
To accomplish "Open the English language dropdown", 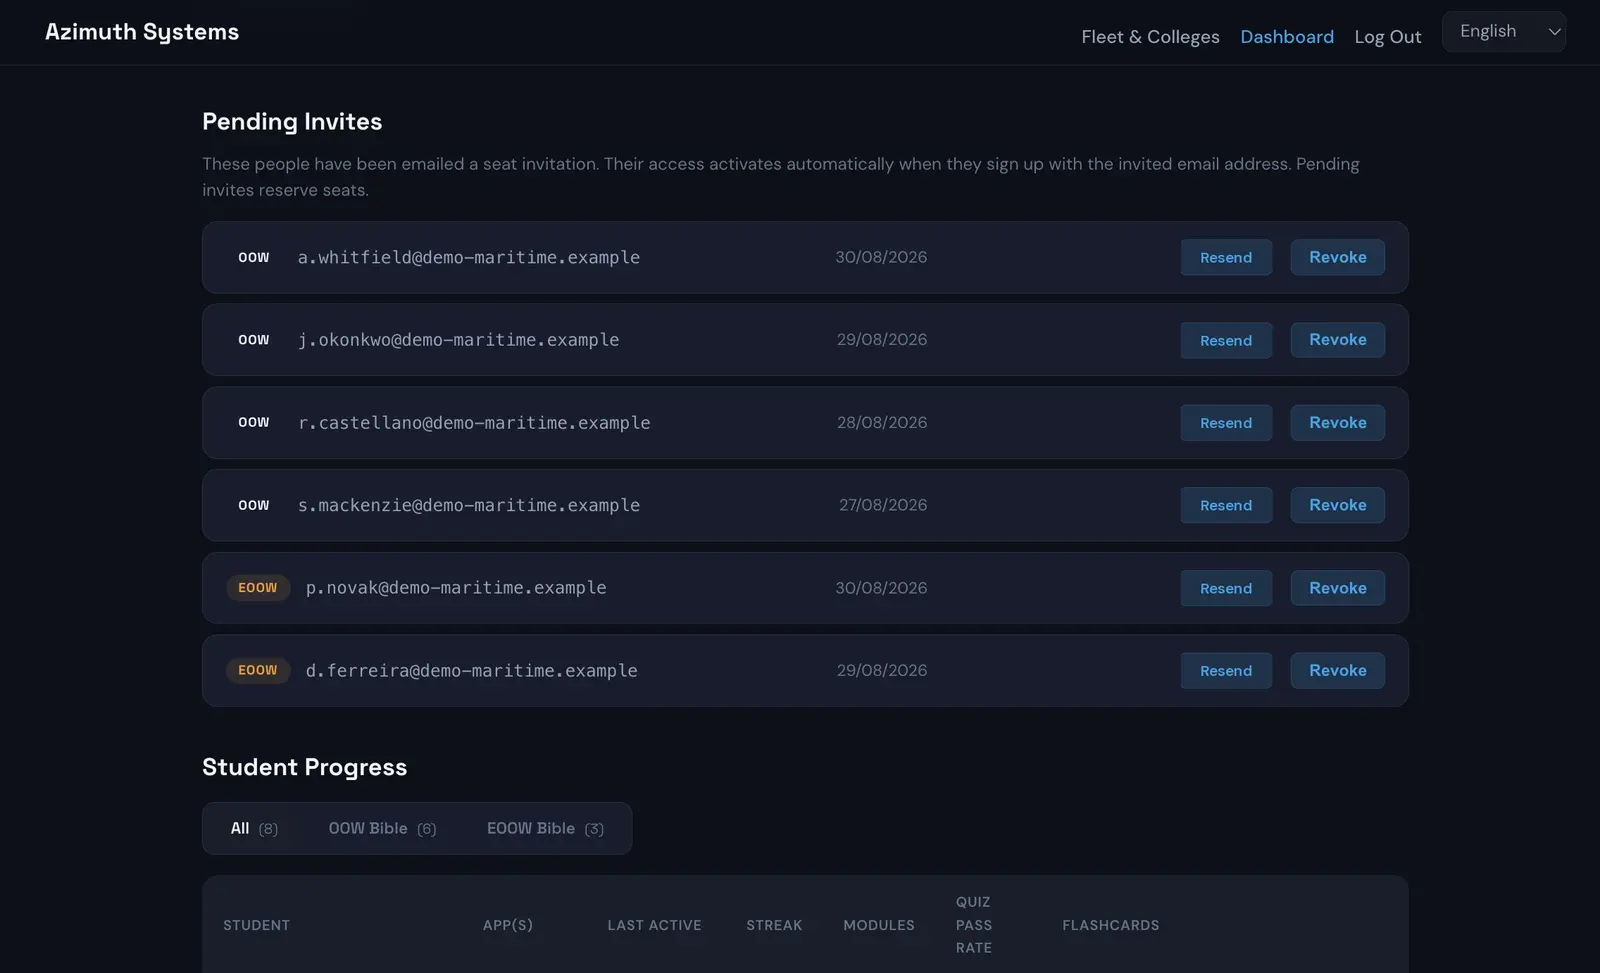I will click(1503, 31).
